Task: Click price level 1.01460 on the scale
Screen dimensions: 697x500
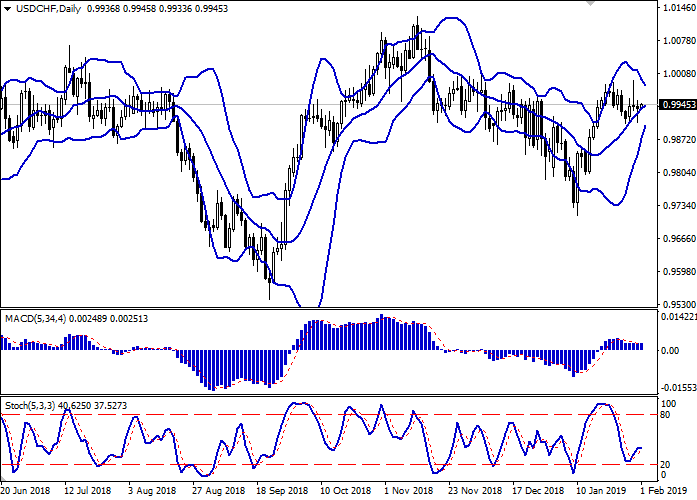Action: pos(679,8)
